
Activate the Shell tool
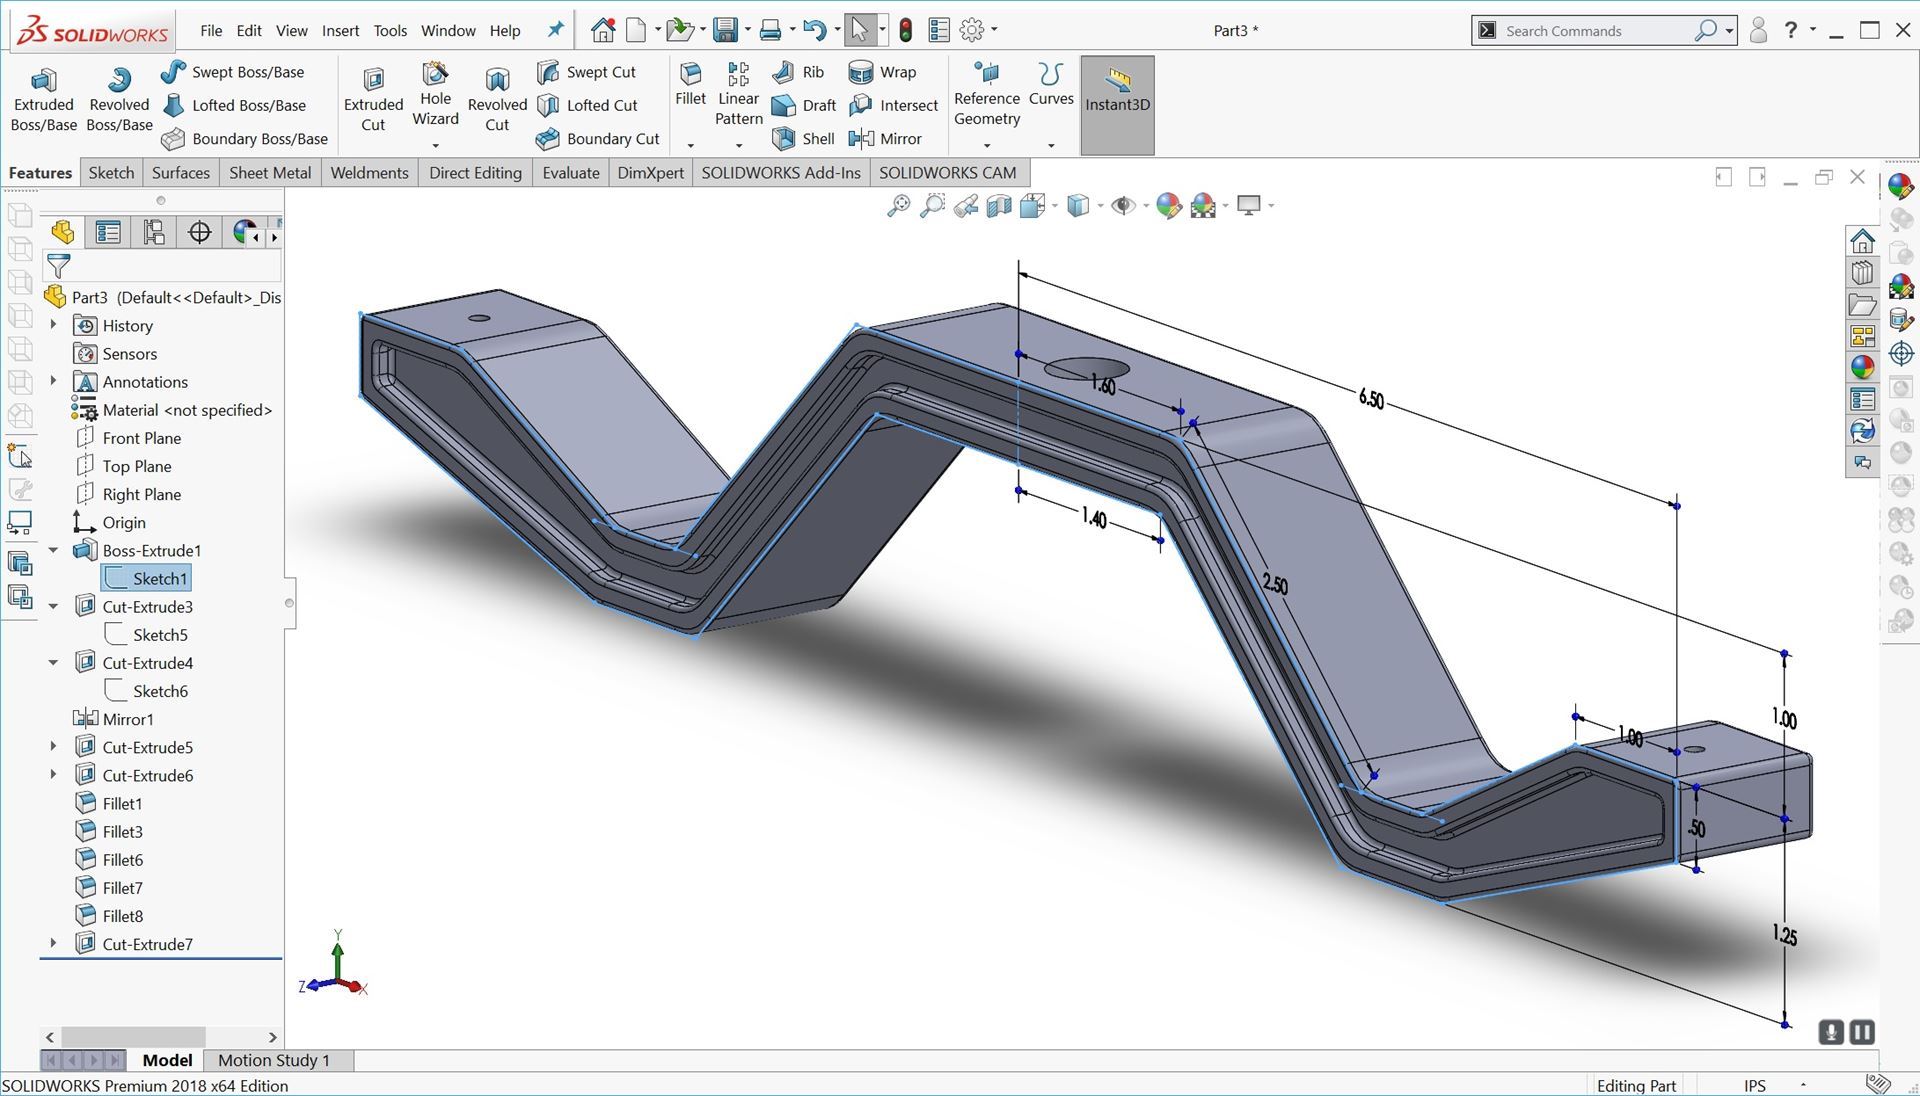tap(803, 139)
